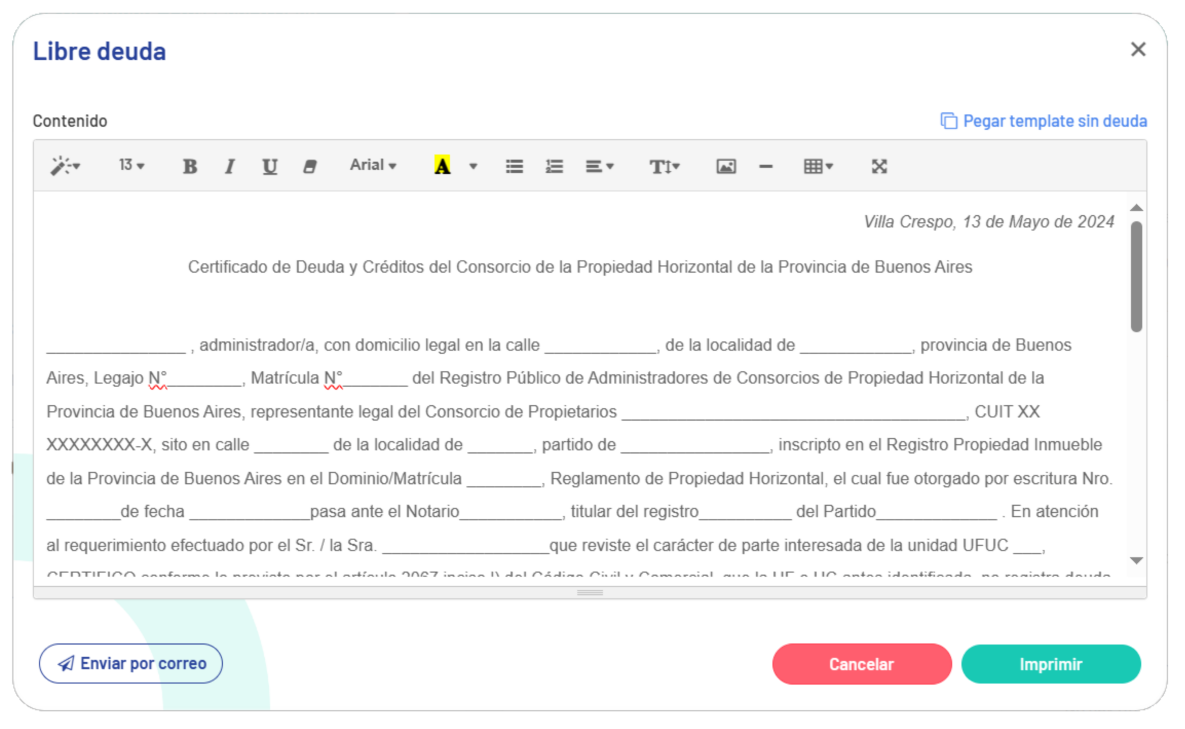Screen dimensions: 1185x729
Task: Open the Arial font family dropdown
Action: (x=373, y=165)
